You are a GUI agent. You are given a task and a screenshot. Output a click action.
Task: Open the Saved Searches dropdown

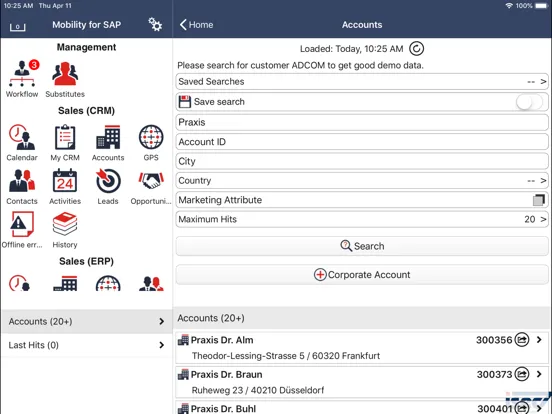(362, 82)
